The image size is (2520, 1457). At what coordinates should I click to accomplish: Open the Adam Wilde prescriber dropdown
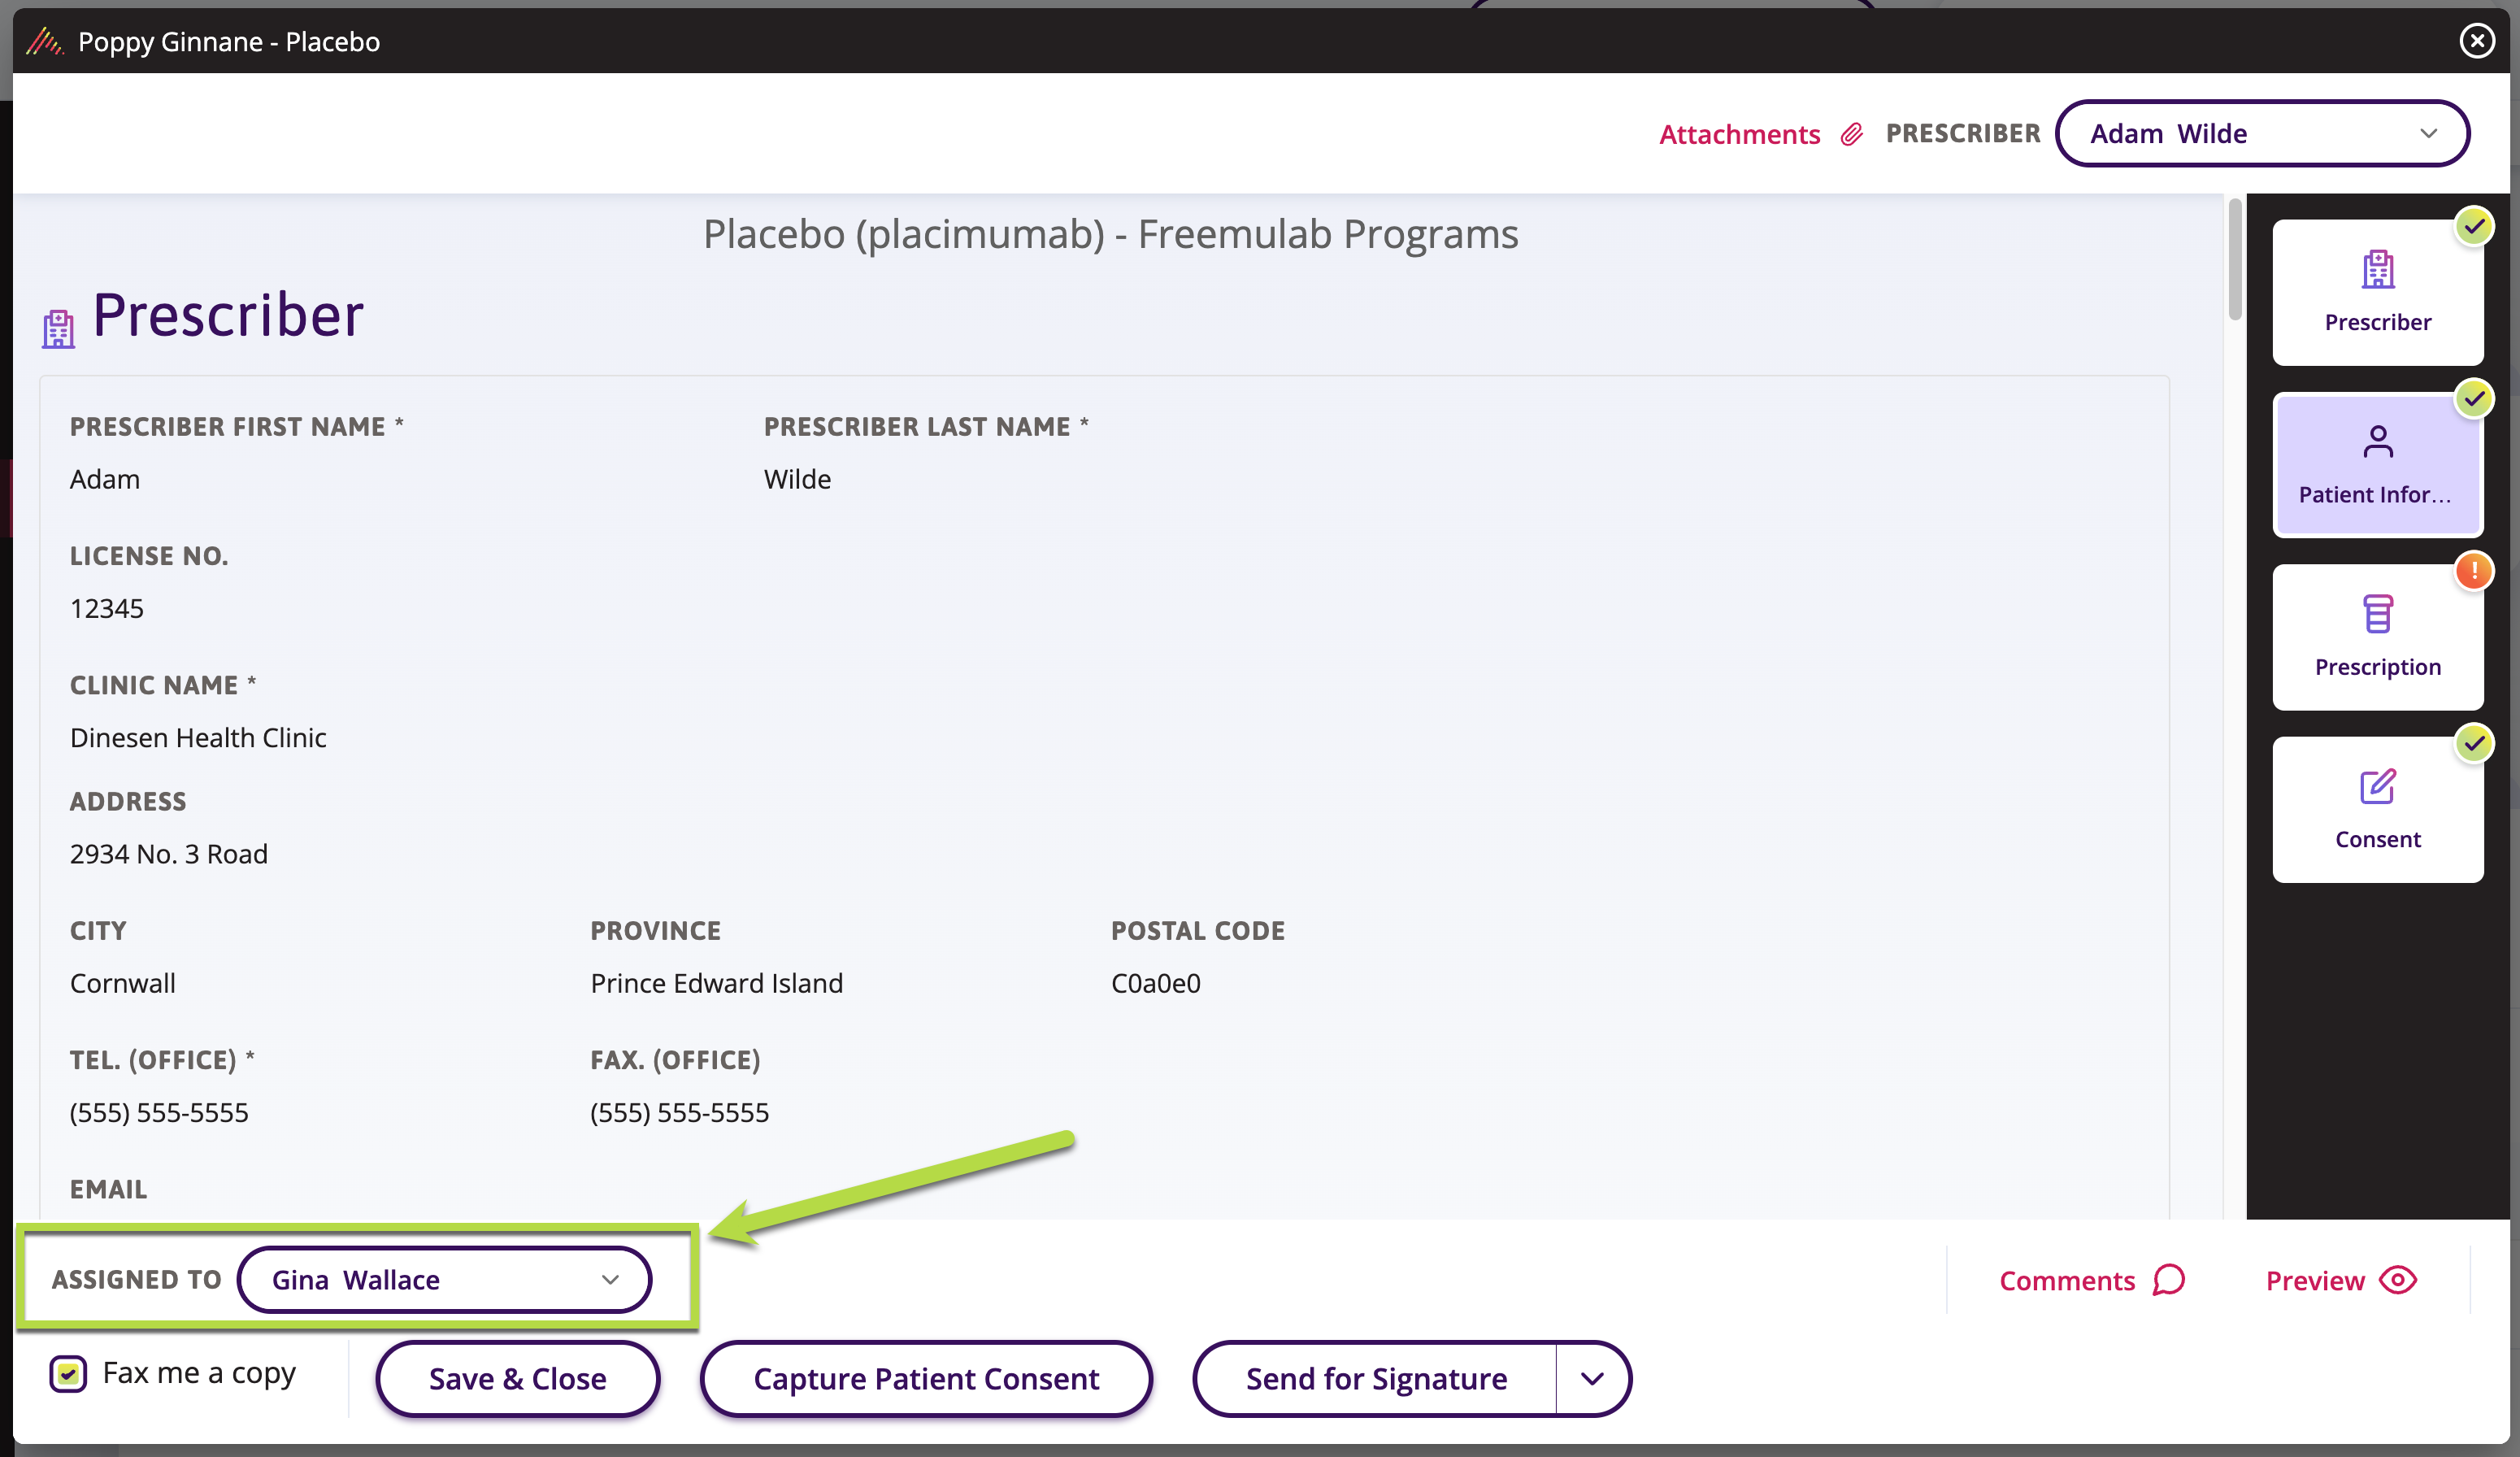tap(2262, 133)
